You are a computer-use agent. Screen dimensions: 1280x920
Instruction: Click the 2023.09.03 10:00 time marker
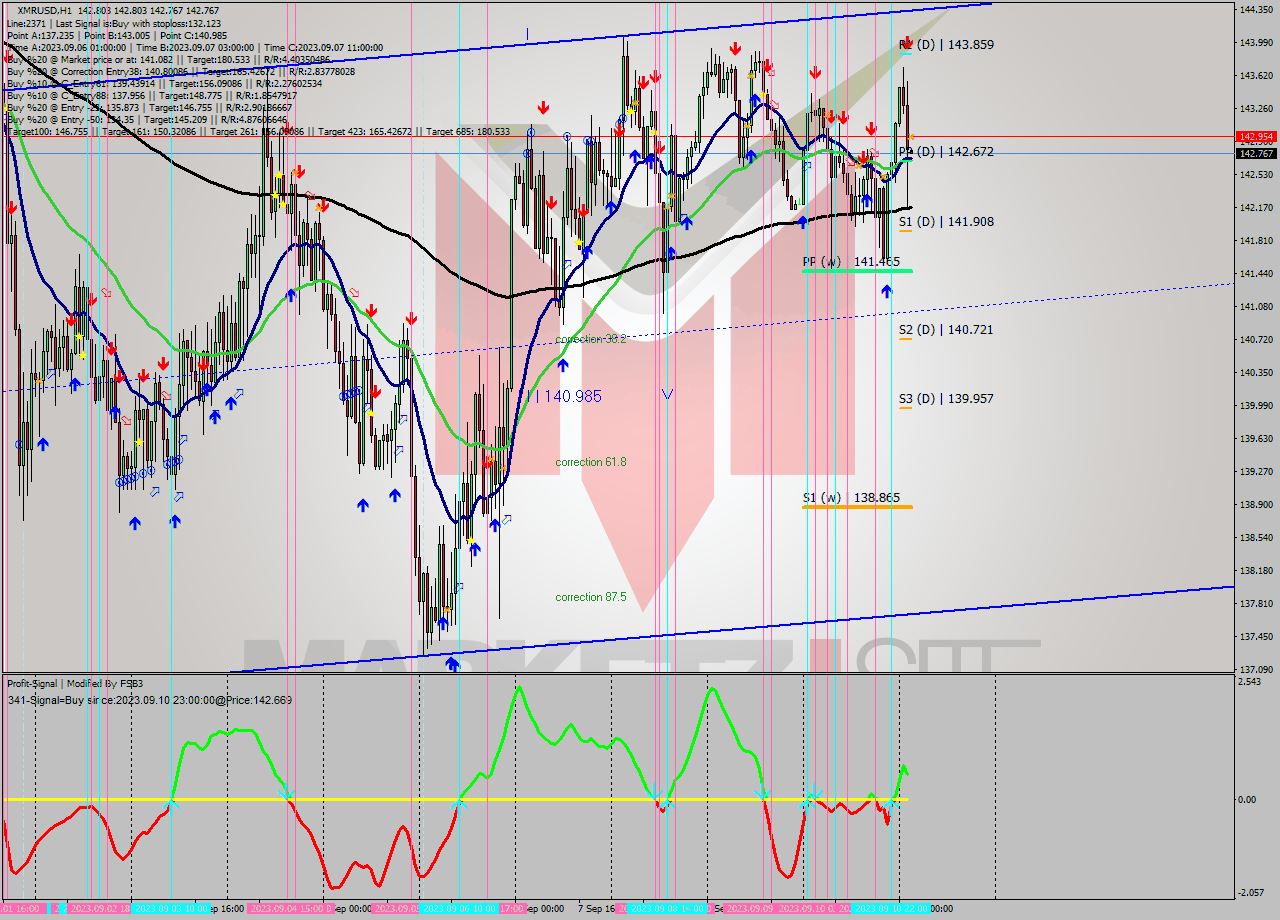tap(172, 908)
